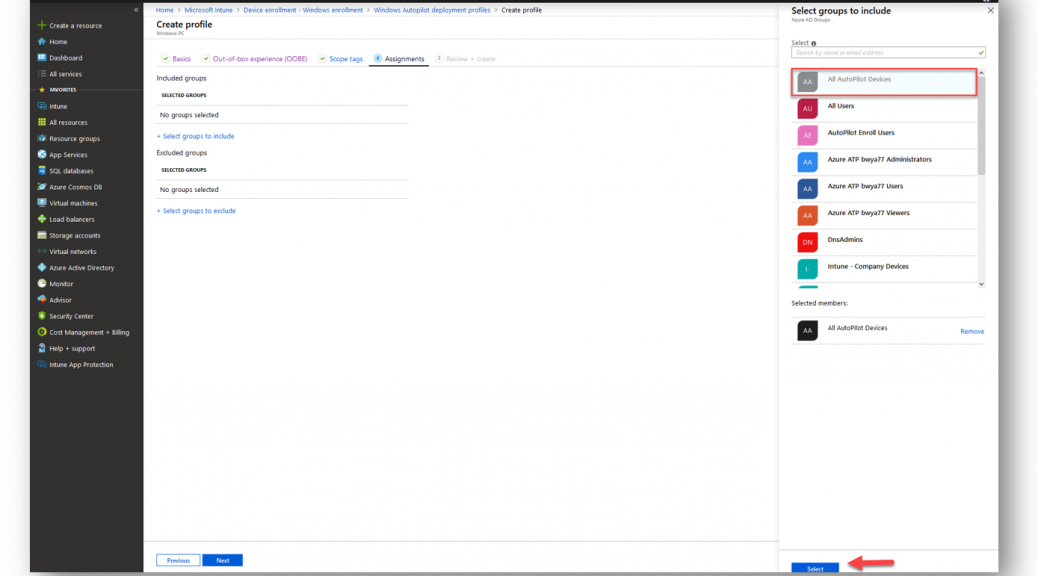
Task: Open the Resource groups icon
Action: [x=42, y=138]
